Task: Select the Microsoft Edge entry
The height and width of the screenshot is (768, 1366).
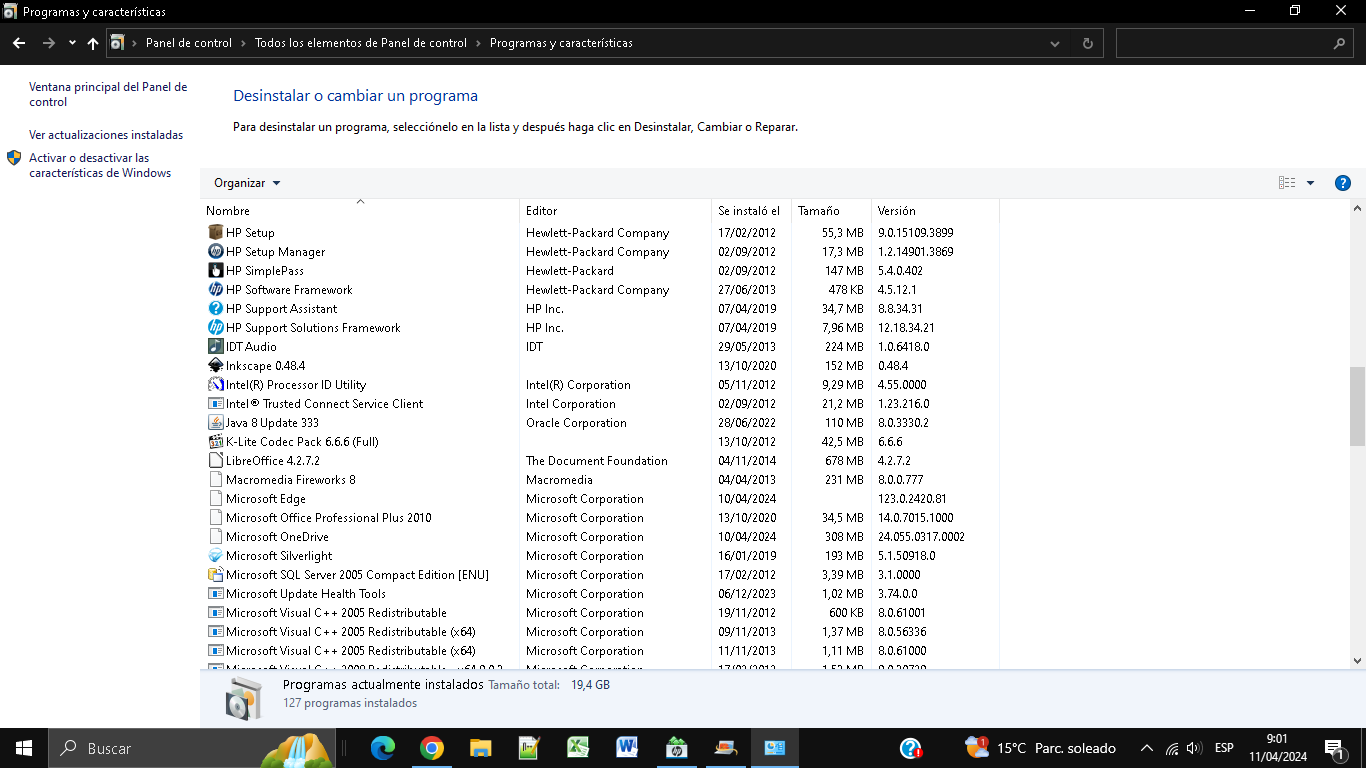Action: (x=600, y=498)
